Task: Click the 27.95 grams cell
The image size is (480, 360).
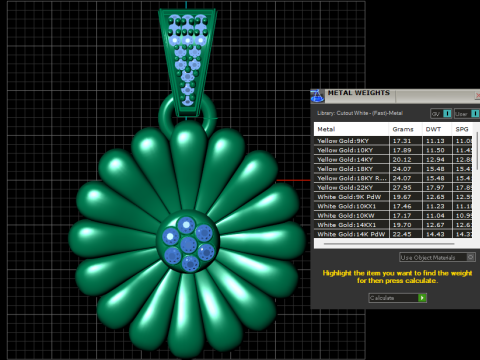Action: click(x=406, y=187)
